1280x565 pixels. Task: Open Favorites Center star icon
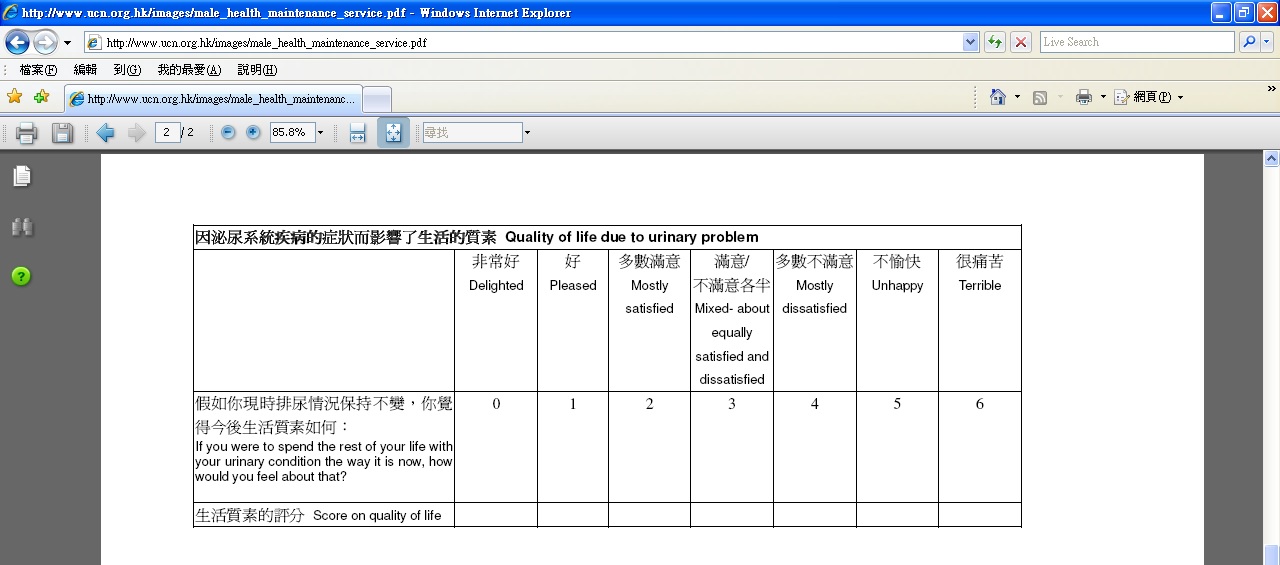tap(15, 97)
